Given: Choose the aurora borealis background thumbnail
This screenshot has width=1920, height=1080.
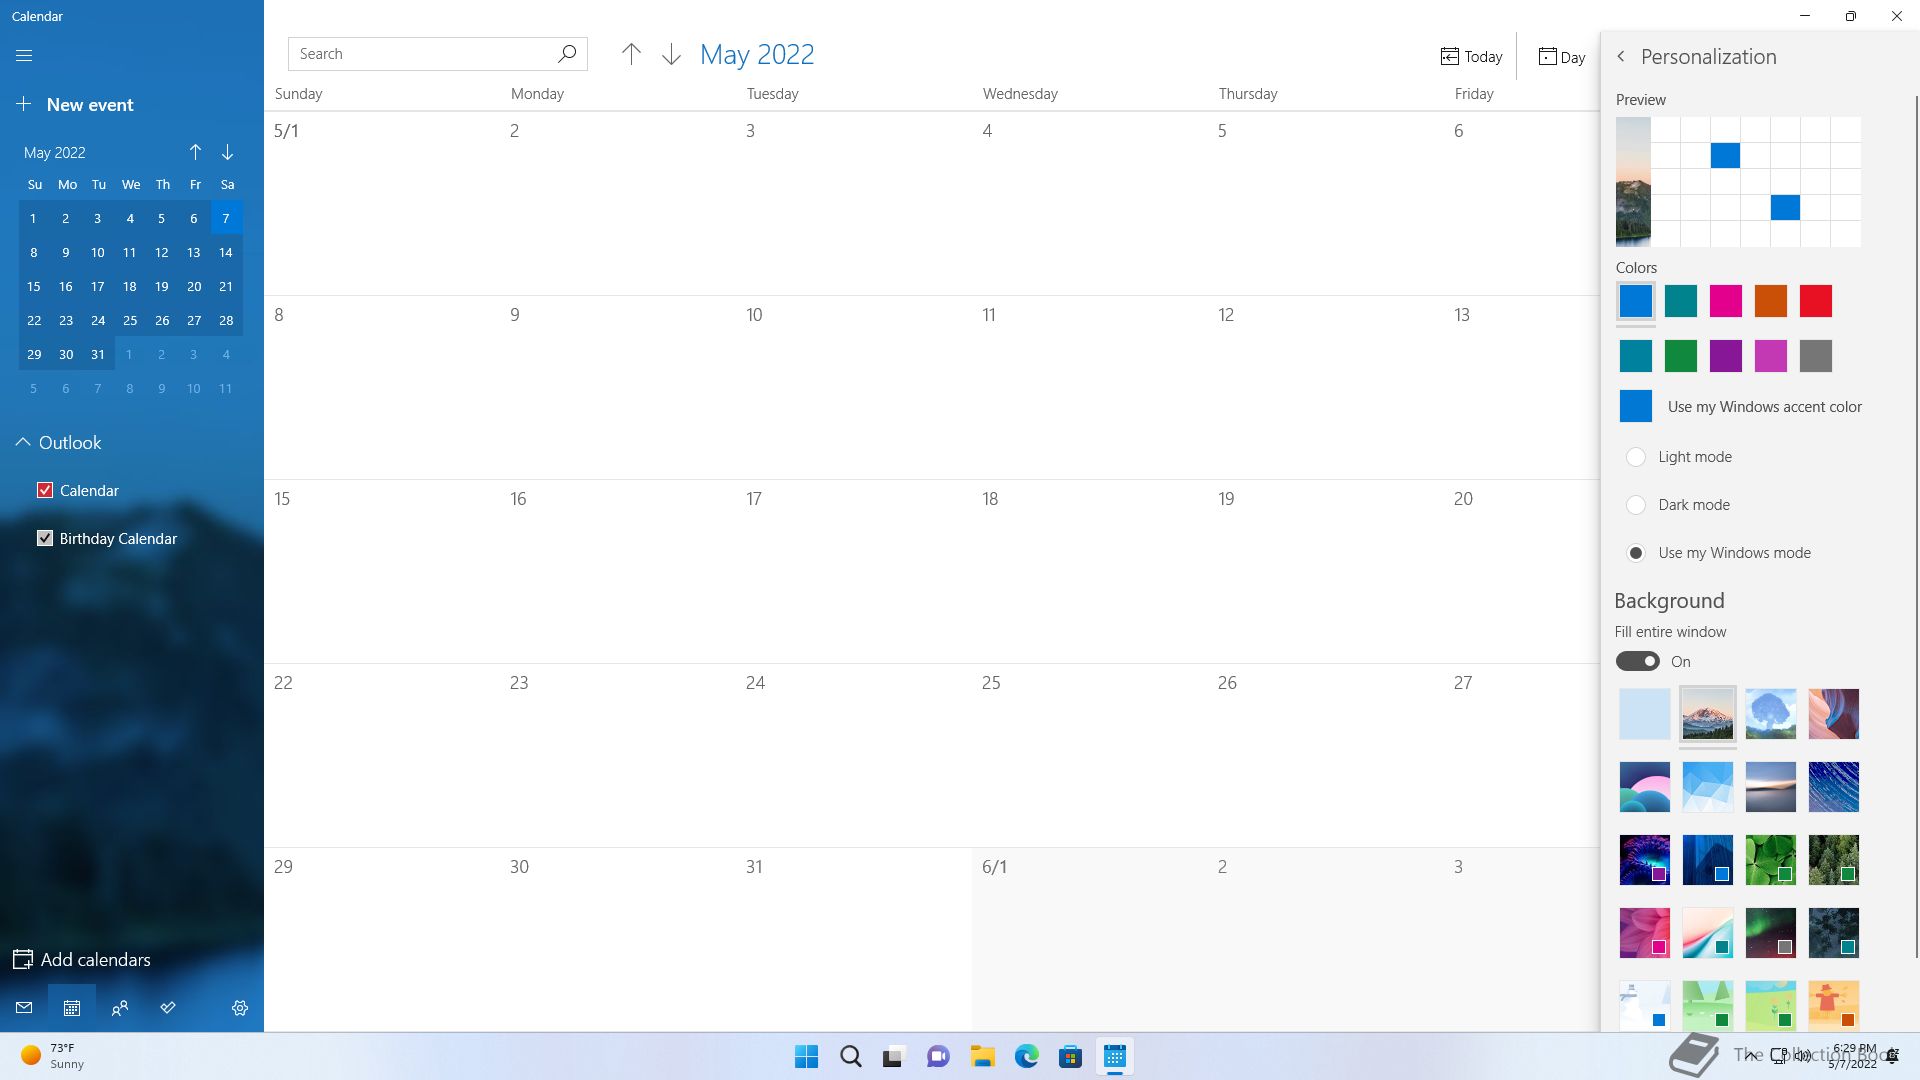Looking at the screenshot, I should [1771, 933].
